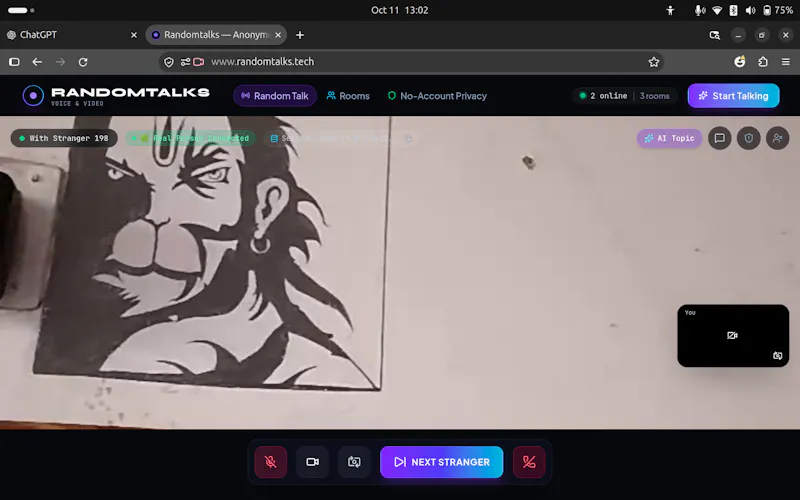Click the Randomtalks logo
Image resolution: width=800 pixels, height=500 pixels.
click(x=116, y=96)
